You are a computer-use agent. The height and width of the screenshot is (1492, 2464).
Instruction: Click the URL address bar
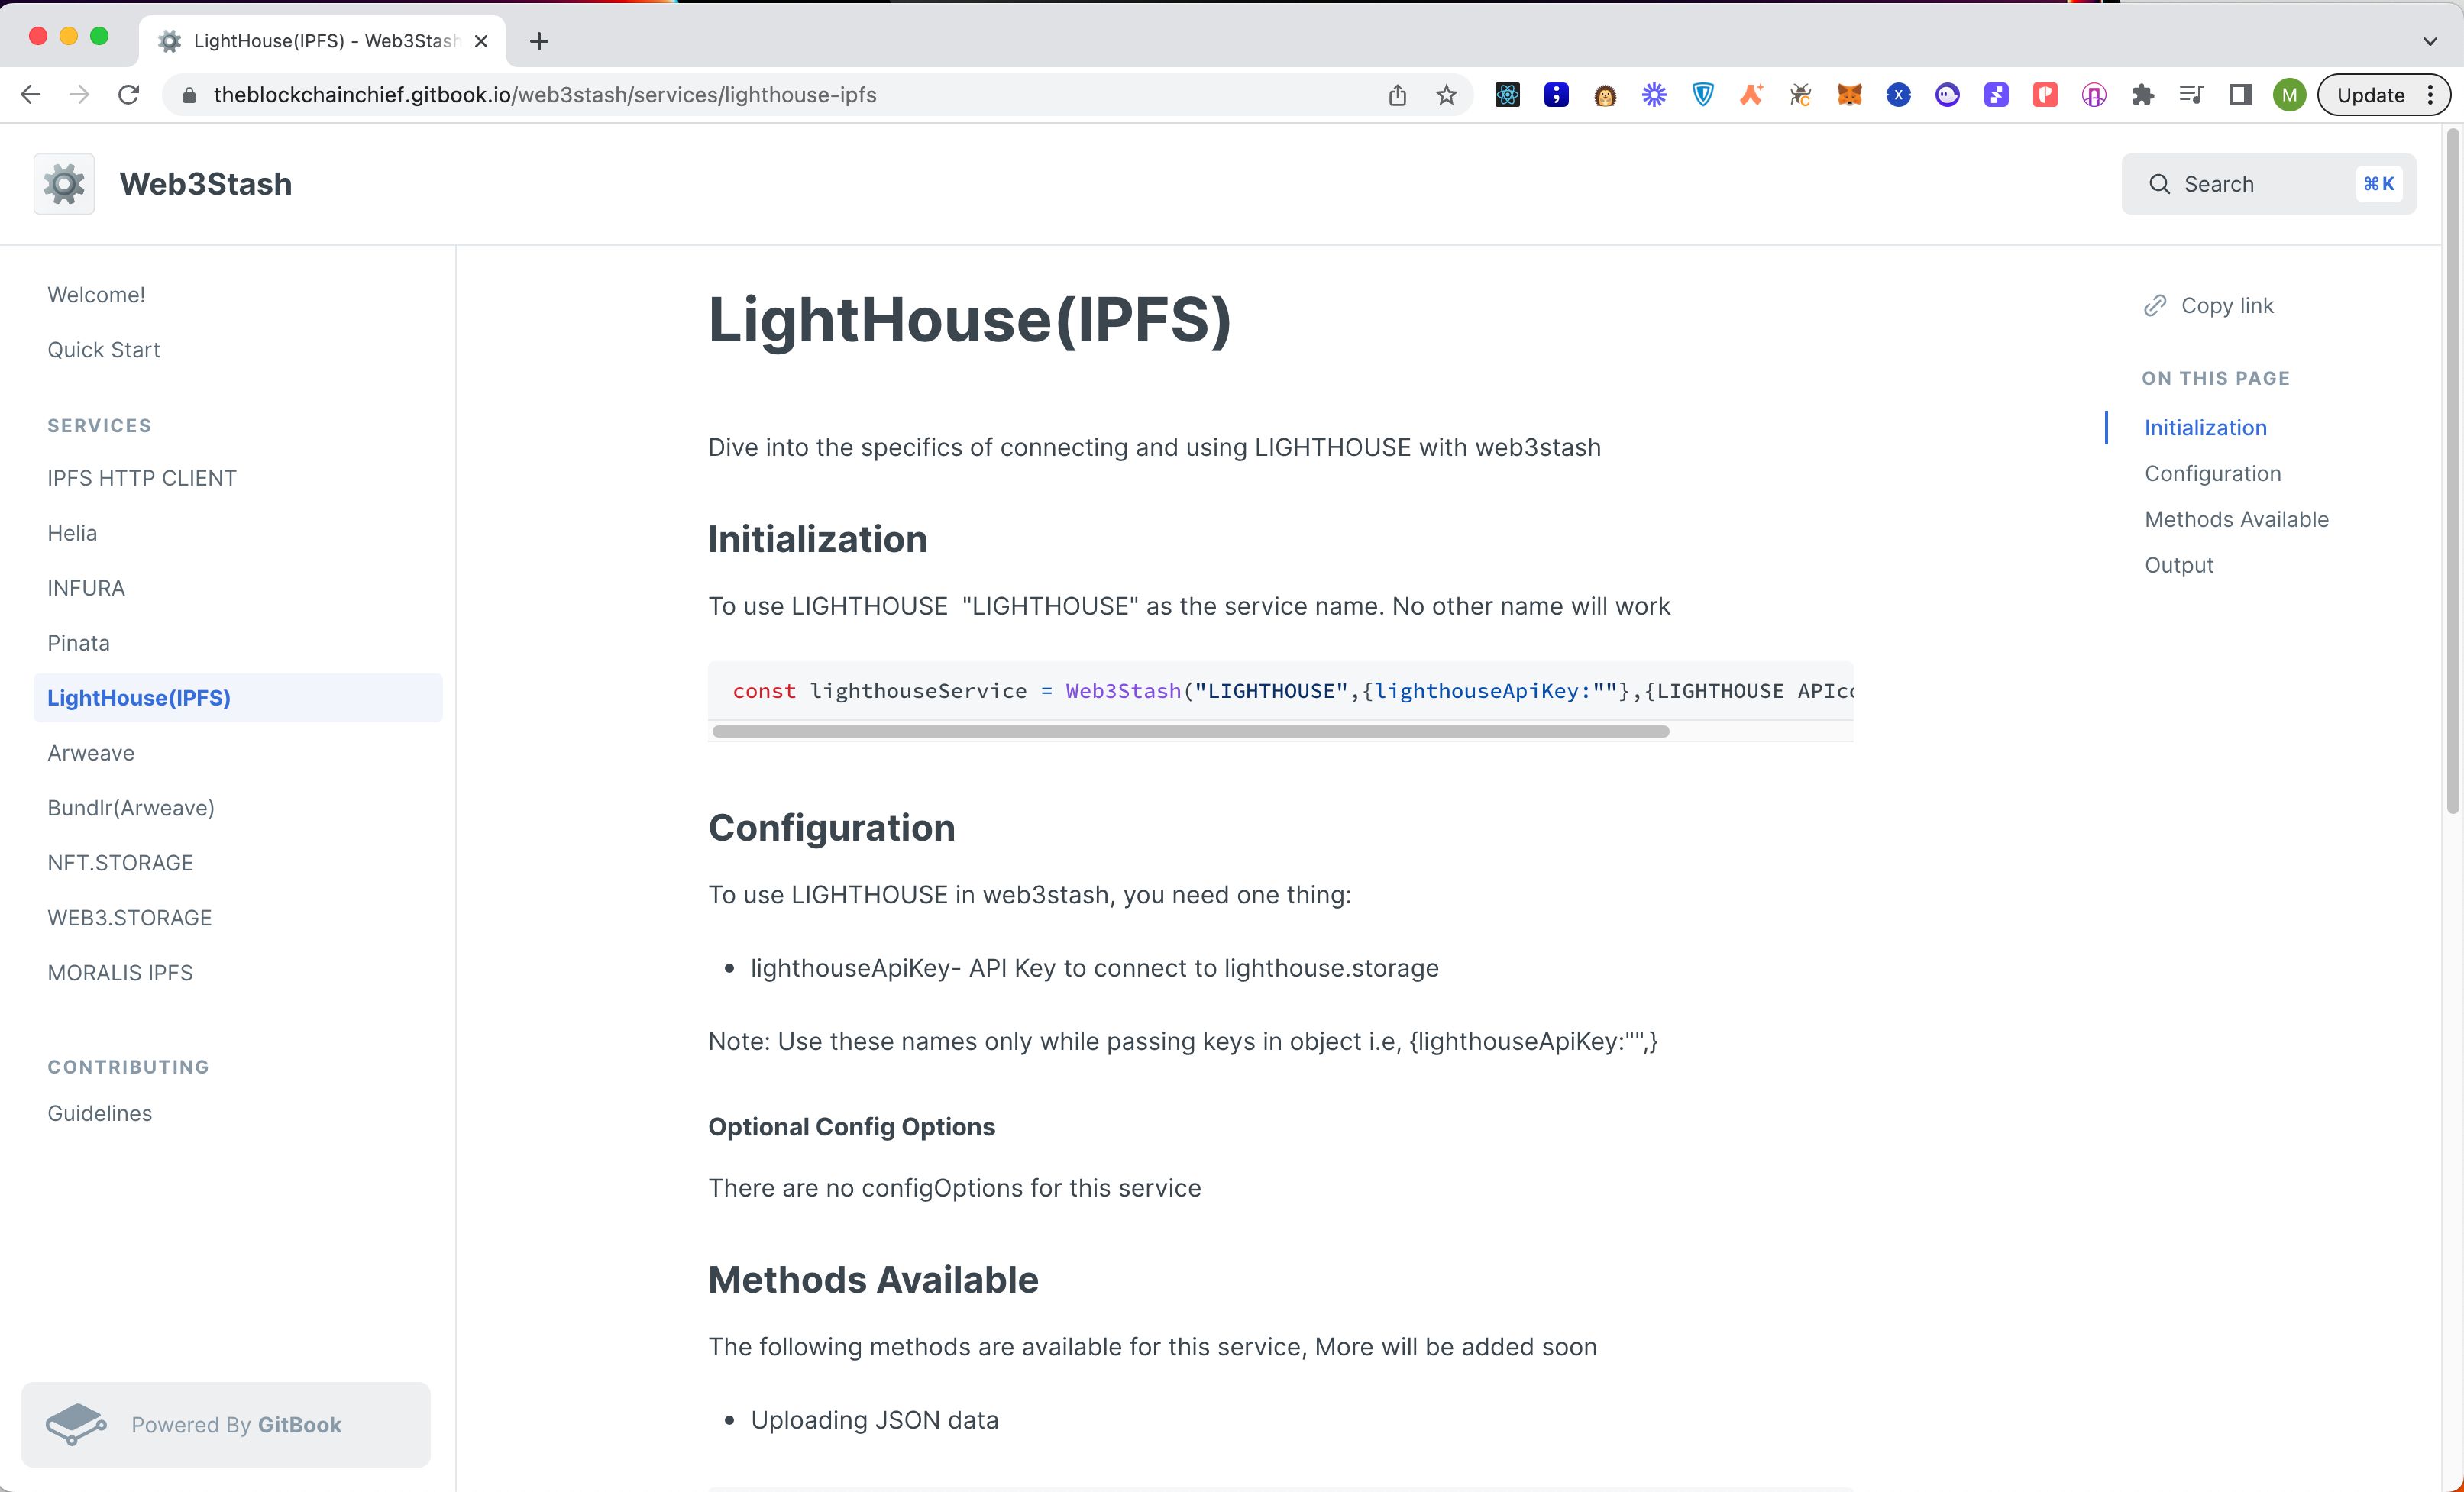tap(780, 95)
